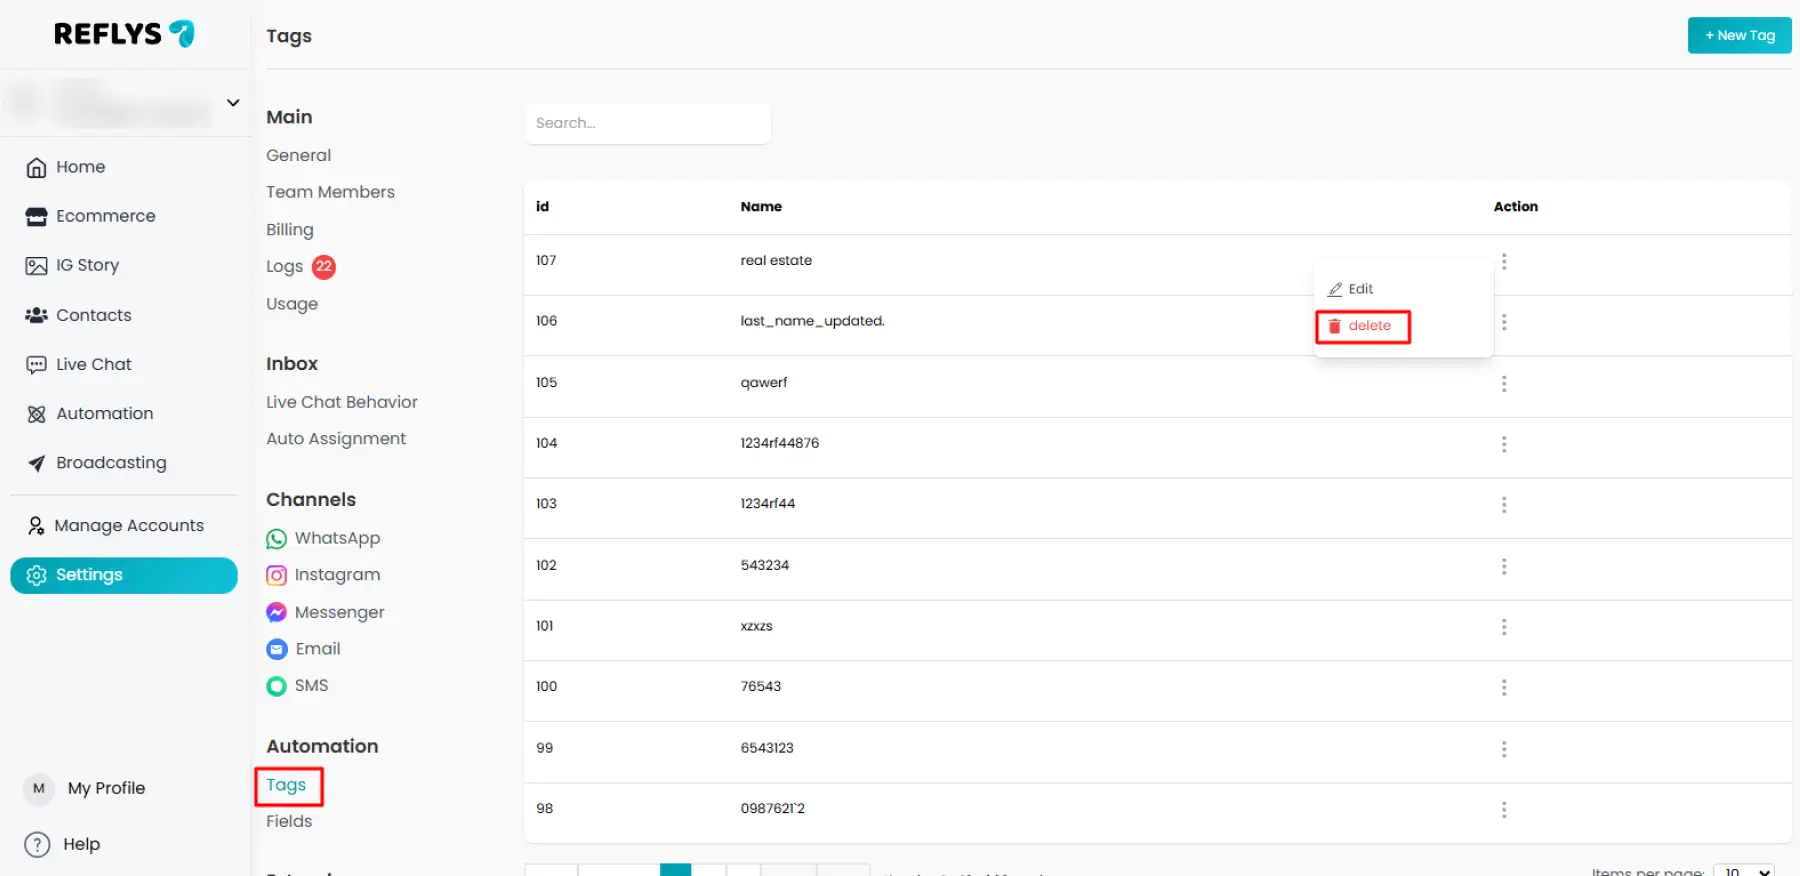1800x876 pixels.
Task: Open Ecommerce via its store icon
Action: pos(36,217)
